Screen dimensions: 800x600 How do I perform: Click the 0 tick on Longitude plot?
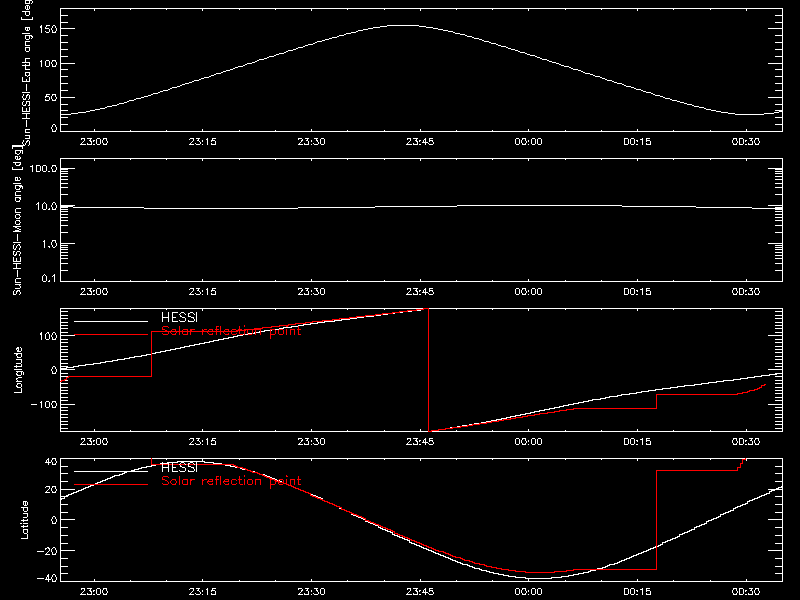click(54, 370)
